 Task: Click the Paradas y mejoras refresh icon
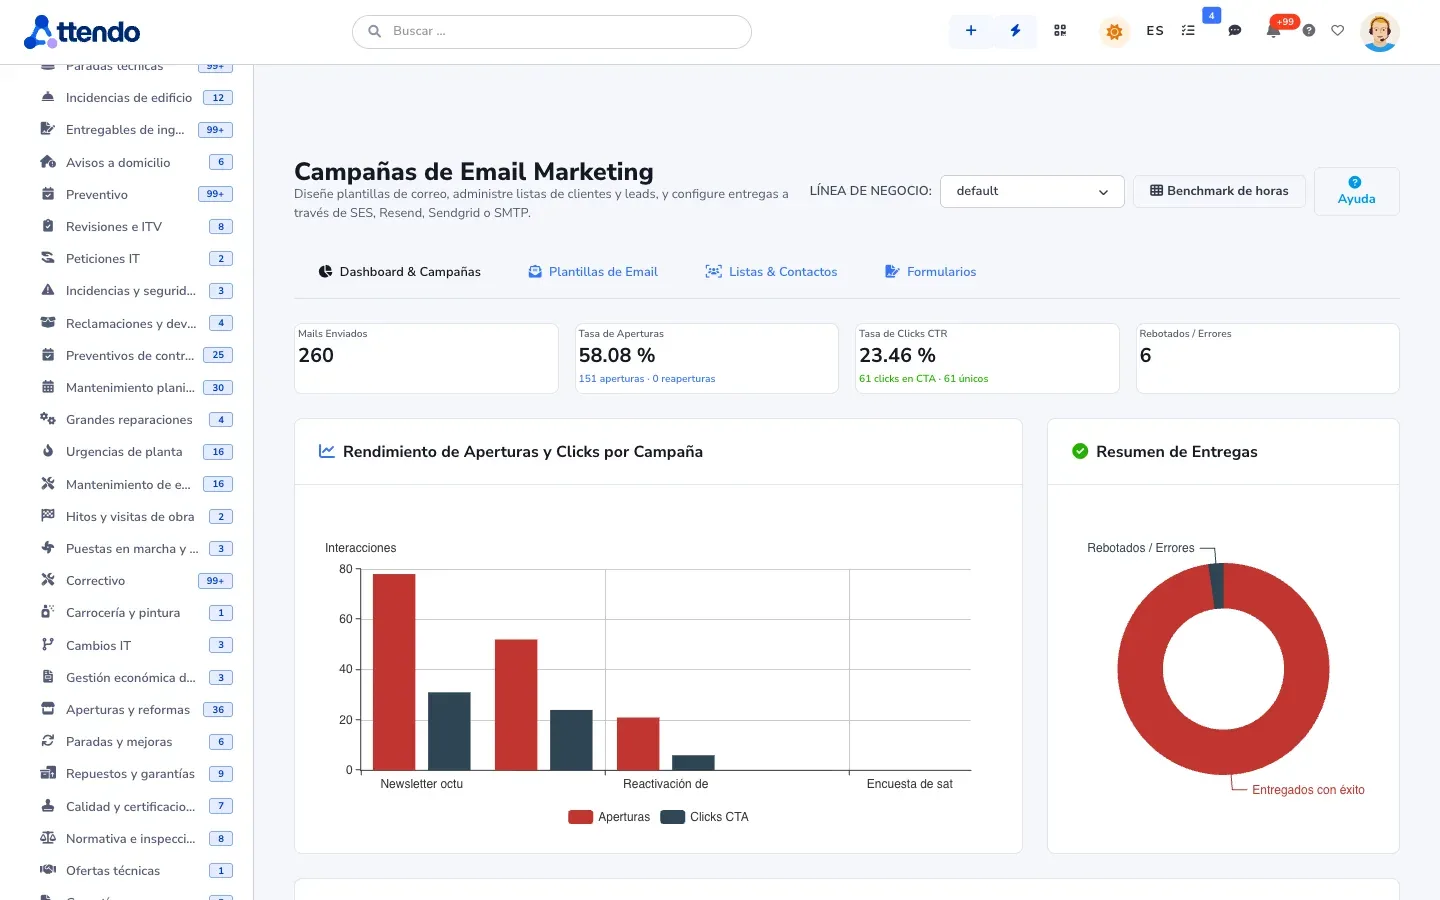click(x=48, y=741)
